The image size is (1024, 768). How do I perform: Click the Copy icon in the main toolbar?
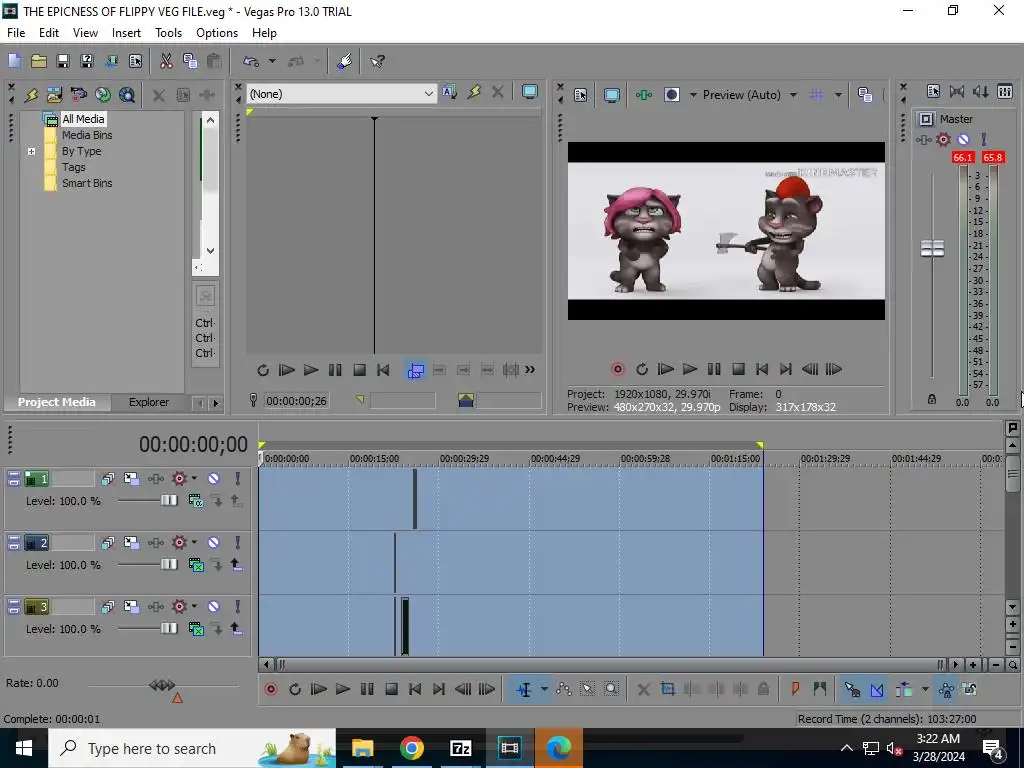pyautogui.click(x=190, y=61)
